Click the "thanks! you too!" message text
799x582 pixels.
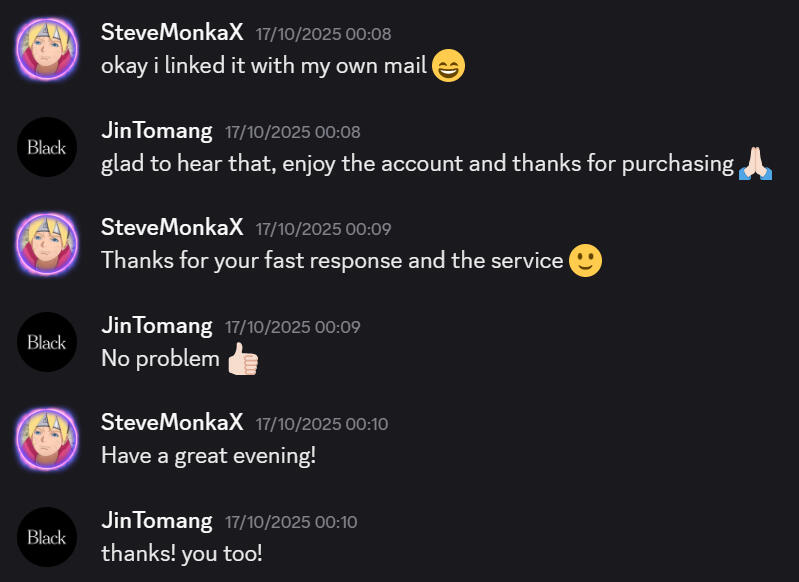point(181,553)
